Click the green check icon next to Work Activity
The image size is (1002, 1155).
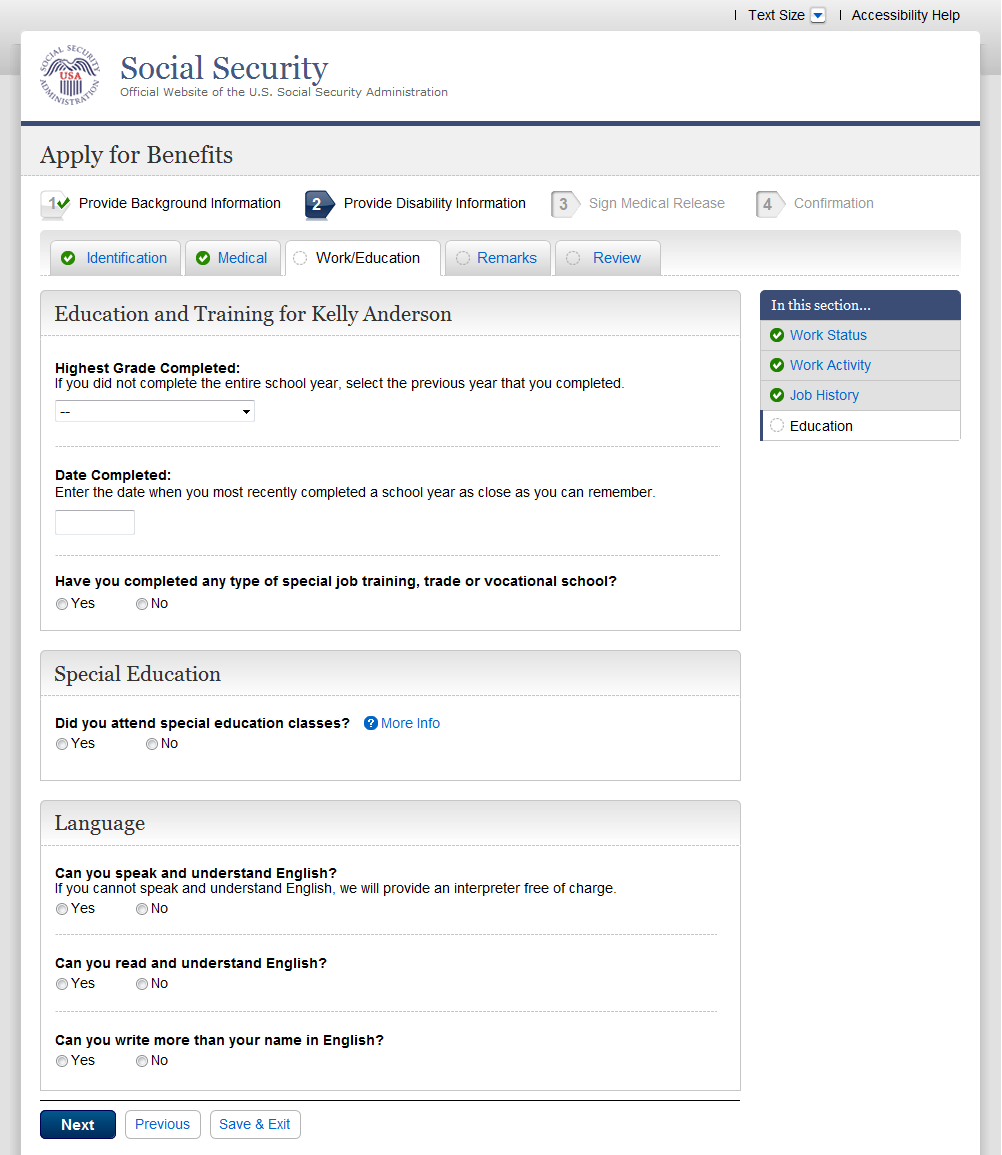coord(777,365)
